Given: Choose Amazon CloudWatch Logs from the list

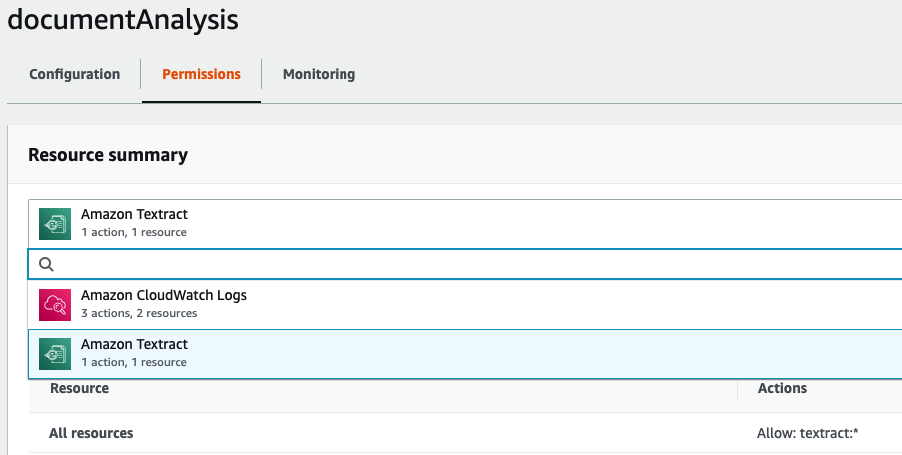Looking at the screenshot, I should (465, 305).
